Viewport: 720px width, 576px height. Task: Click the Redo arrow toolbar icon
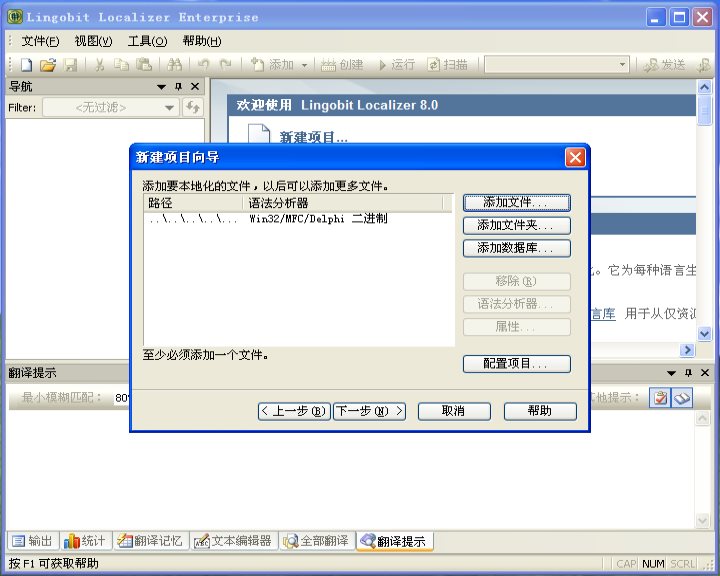click(225, 65)
